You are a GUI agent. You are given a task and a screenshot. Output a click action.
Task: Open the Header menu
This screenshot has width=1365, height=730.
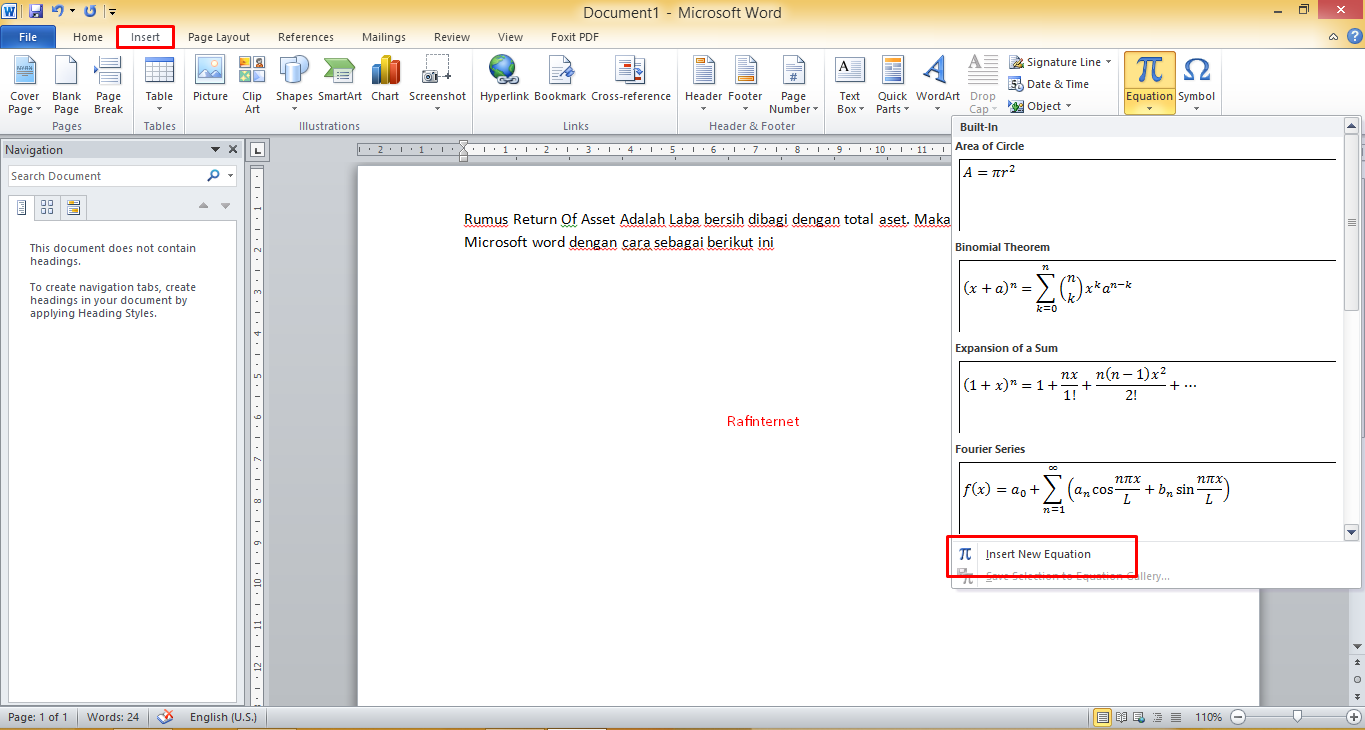(703, 85)
